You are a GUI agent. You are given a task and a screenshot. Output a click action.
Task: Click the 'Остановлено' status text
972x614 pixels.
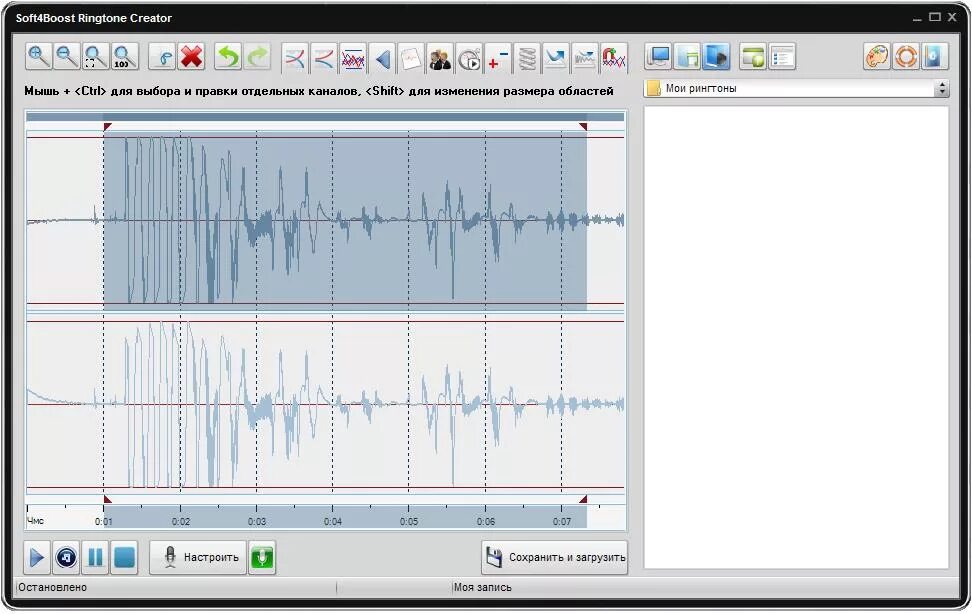pos(53,587)
